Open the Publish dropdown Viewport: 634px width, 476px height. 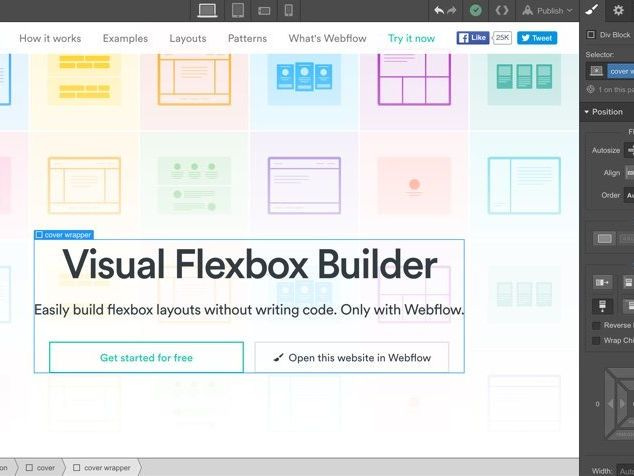point(547,11)
